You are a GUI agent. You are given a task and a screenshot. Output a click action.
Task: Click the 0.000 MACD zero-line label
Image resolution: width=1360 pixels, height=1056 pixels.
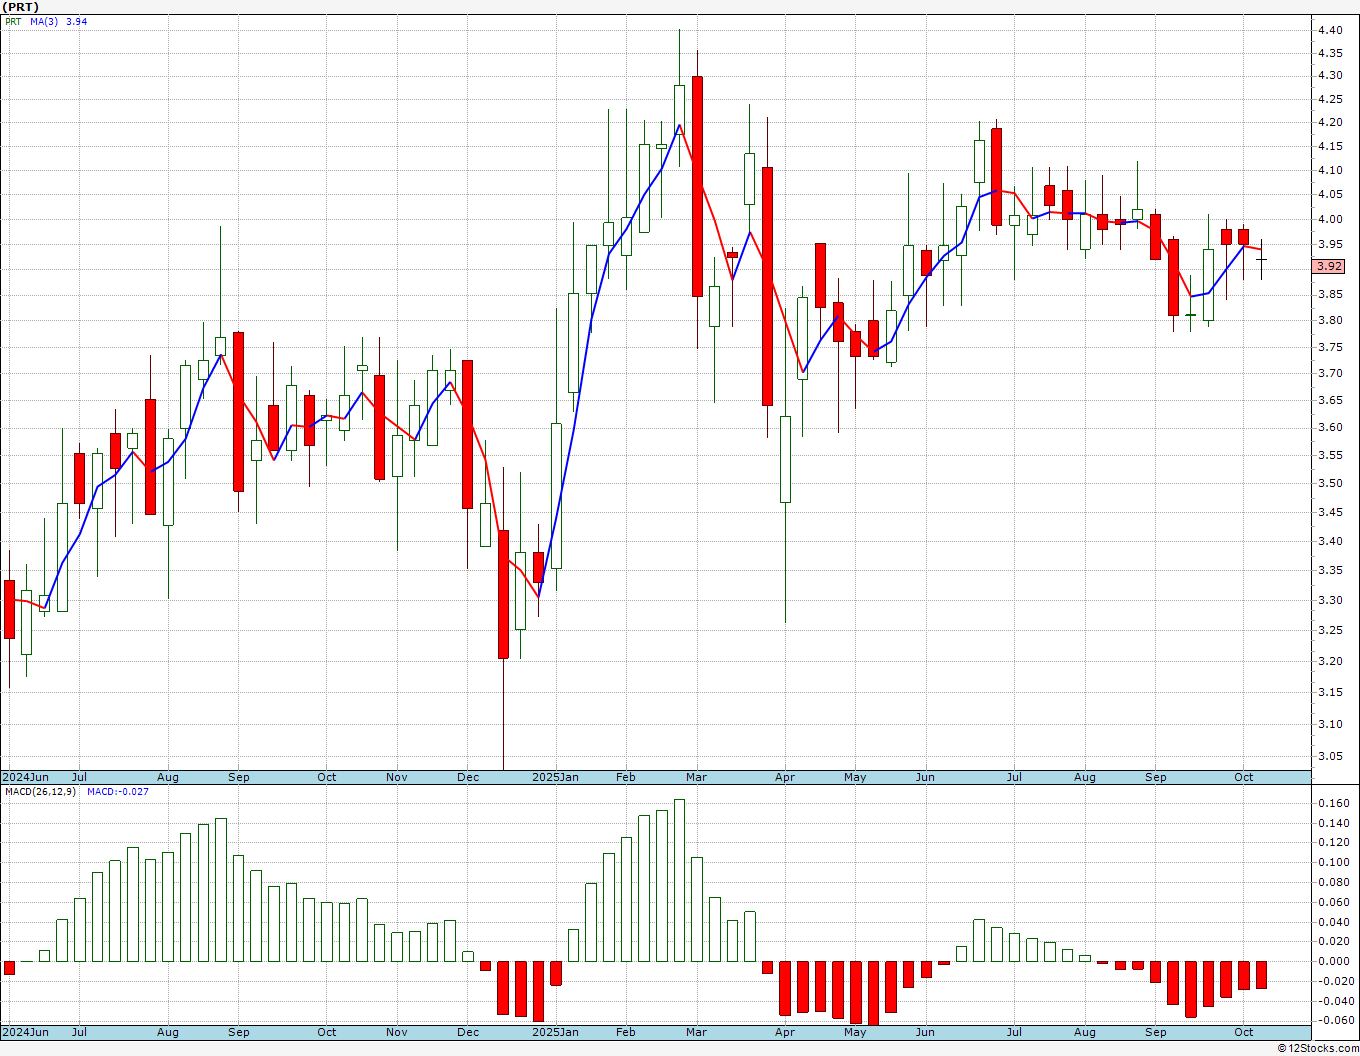[x=1333, y=961]
